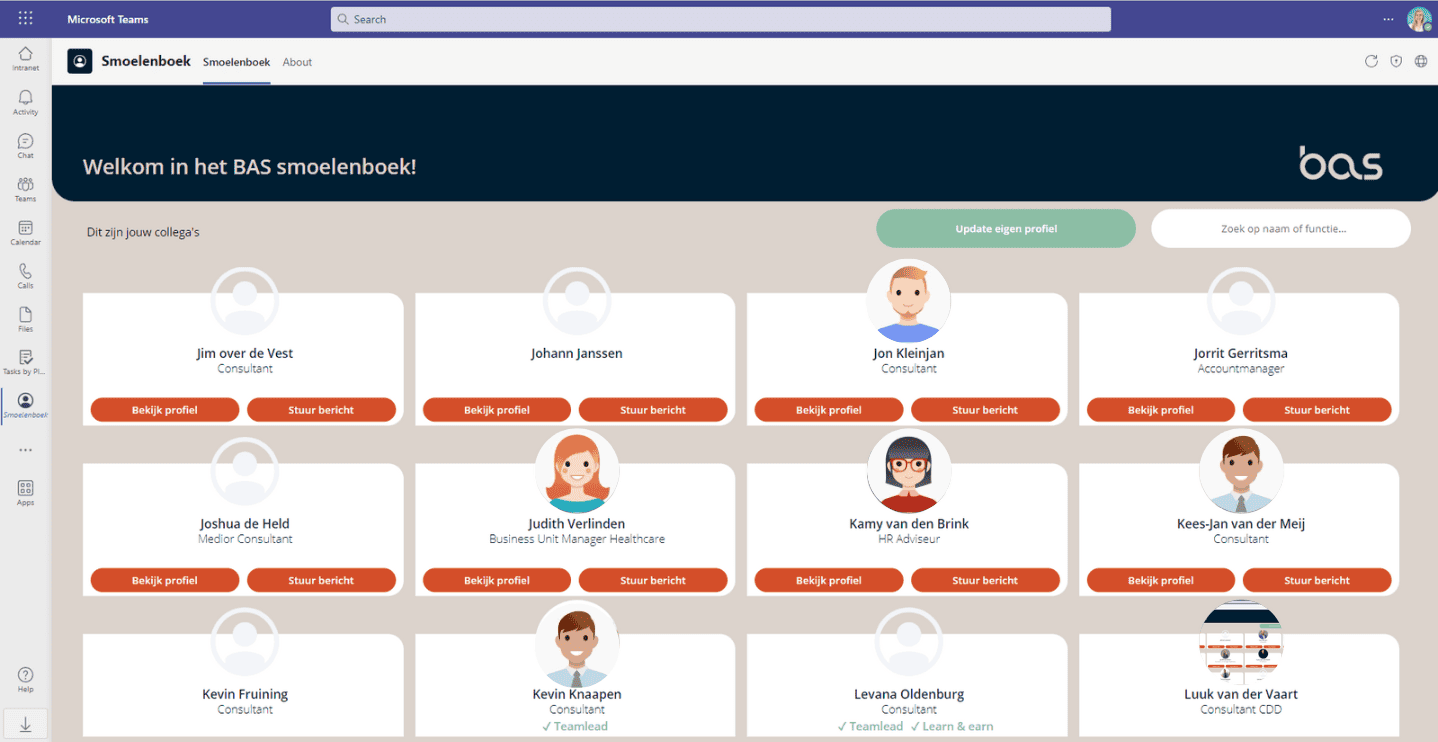View profile of Judith Verlinden
This screenshot has height=742, width=1438.
coord(496,580)
